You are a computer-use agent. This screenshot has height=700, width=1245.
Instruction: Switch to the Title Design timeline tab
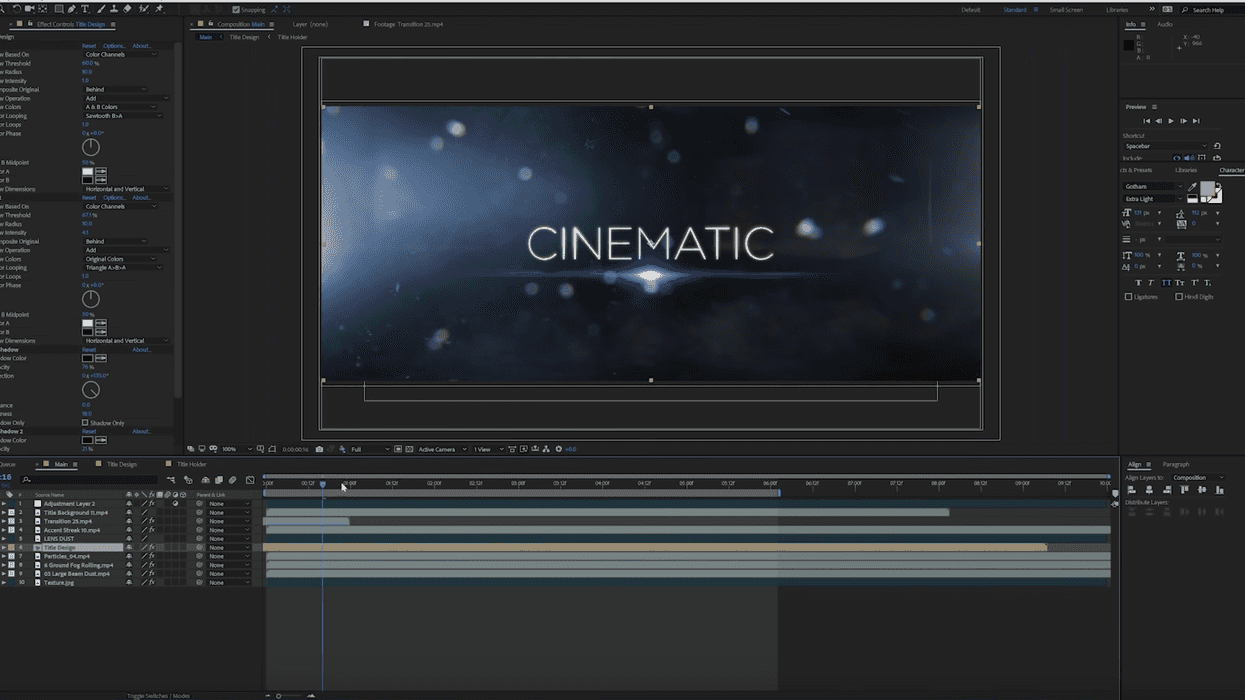click(122, 464)
